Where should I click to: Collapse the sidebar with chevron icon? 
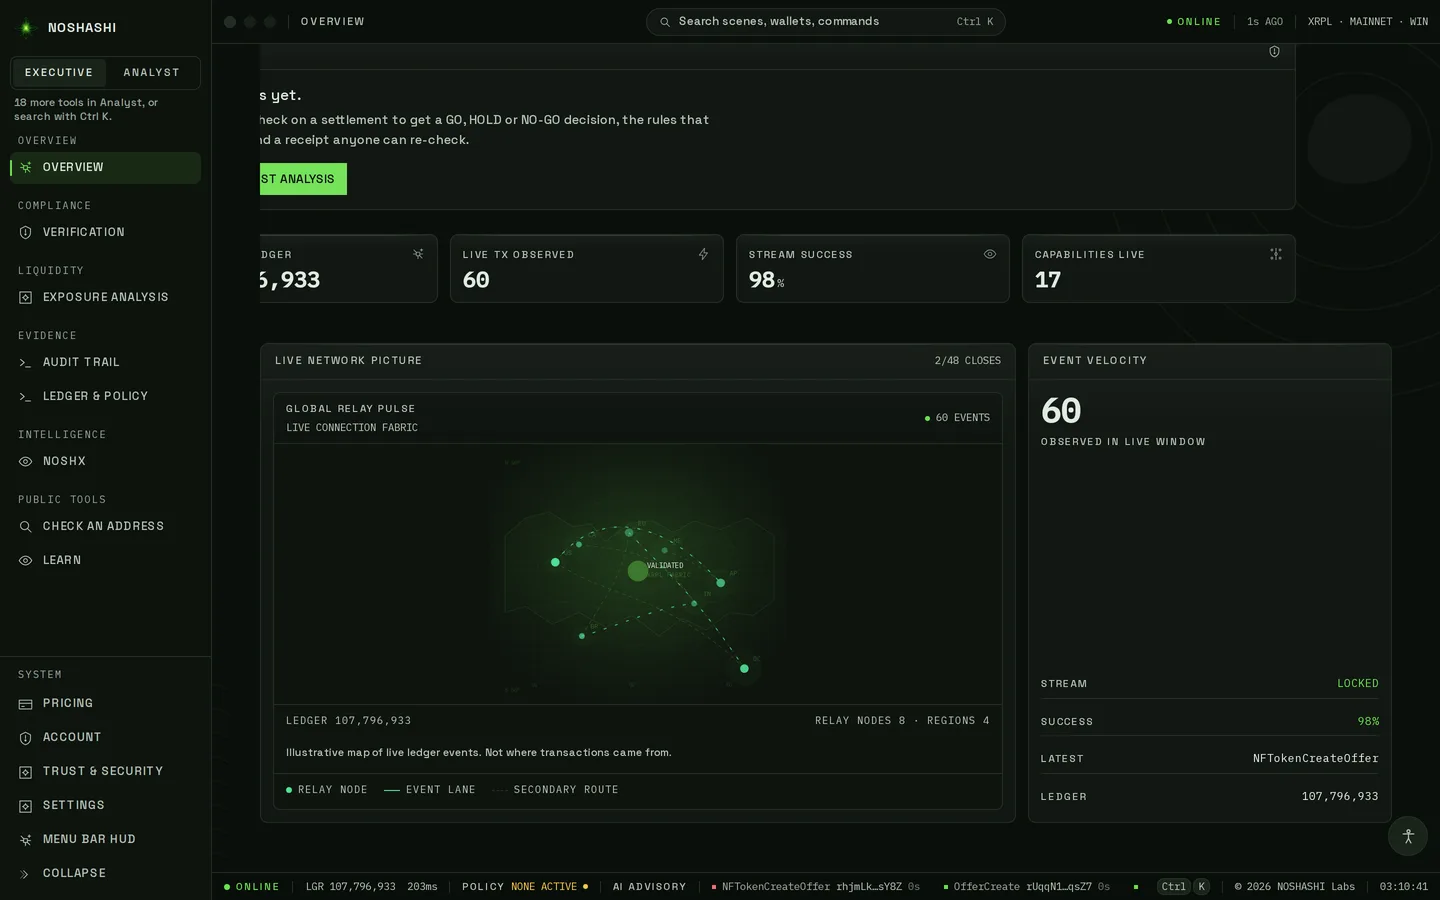coord(26,874)
